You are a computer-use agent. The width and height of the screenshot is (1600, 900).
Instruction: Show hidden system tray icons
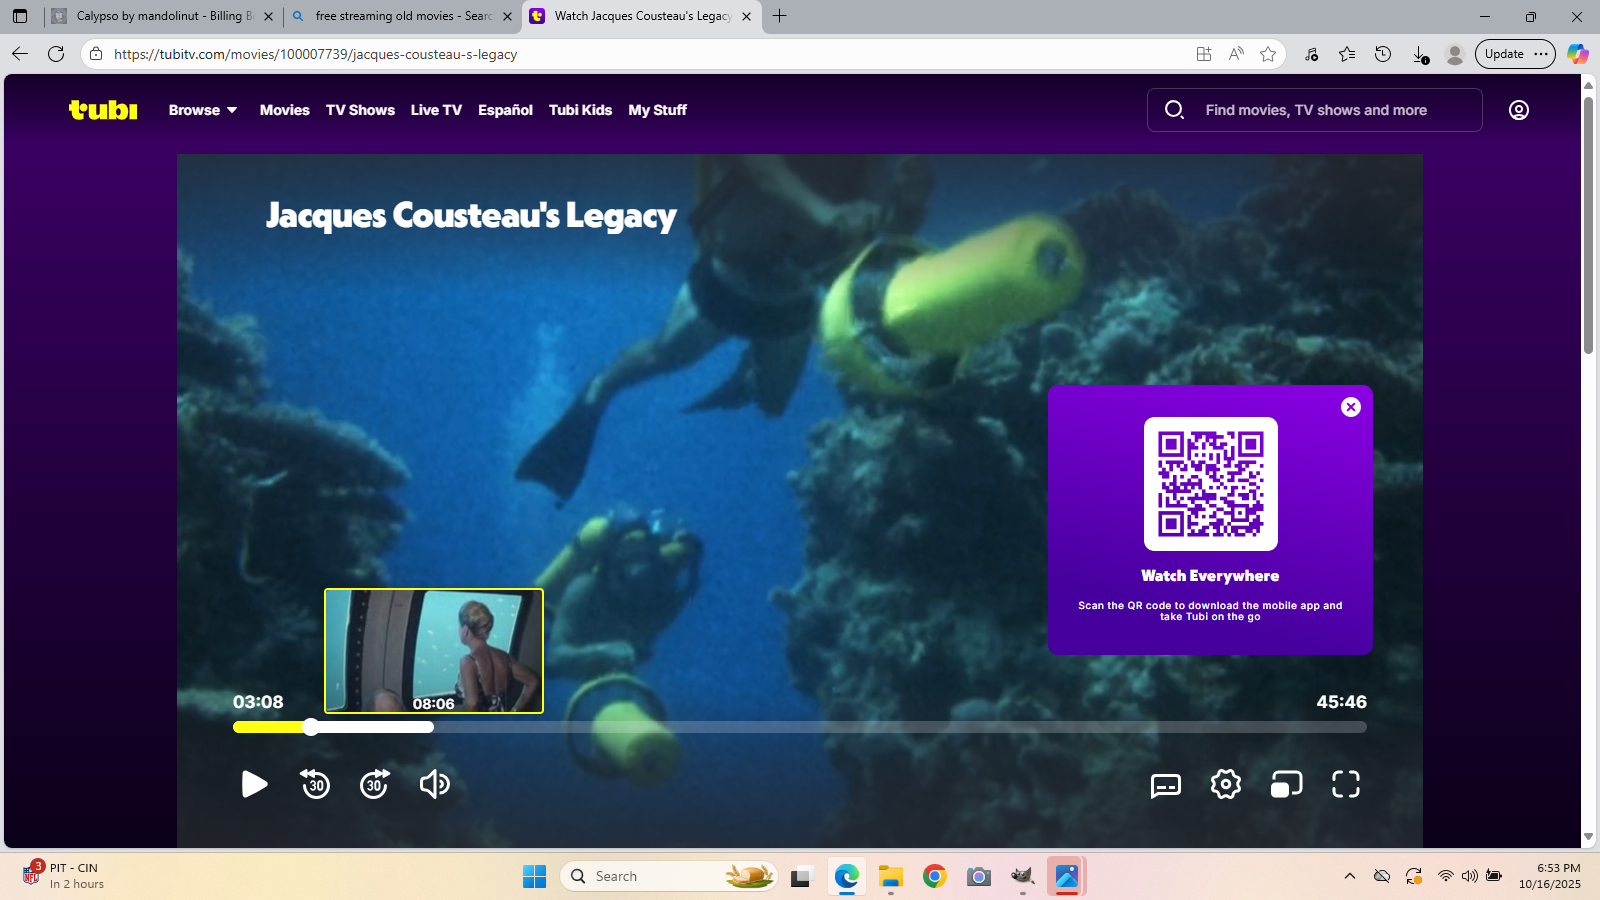(1349, 876)
